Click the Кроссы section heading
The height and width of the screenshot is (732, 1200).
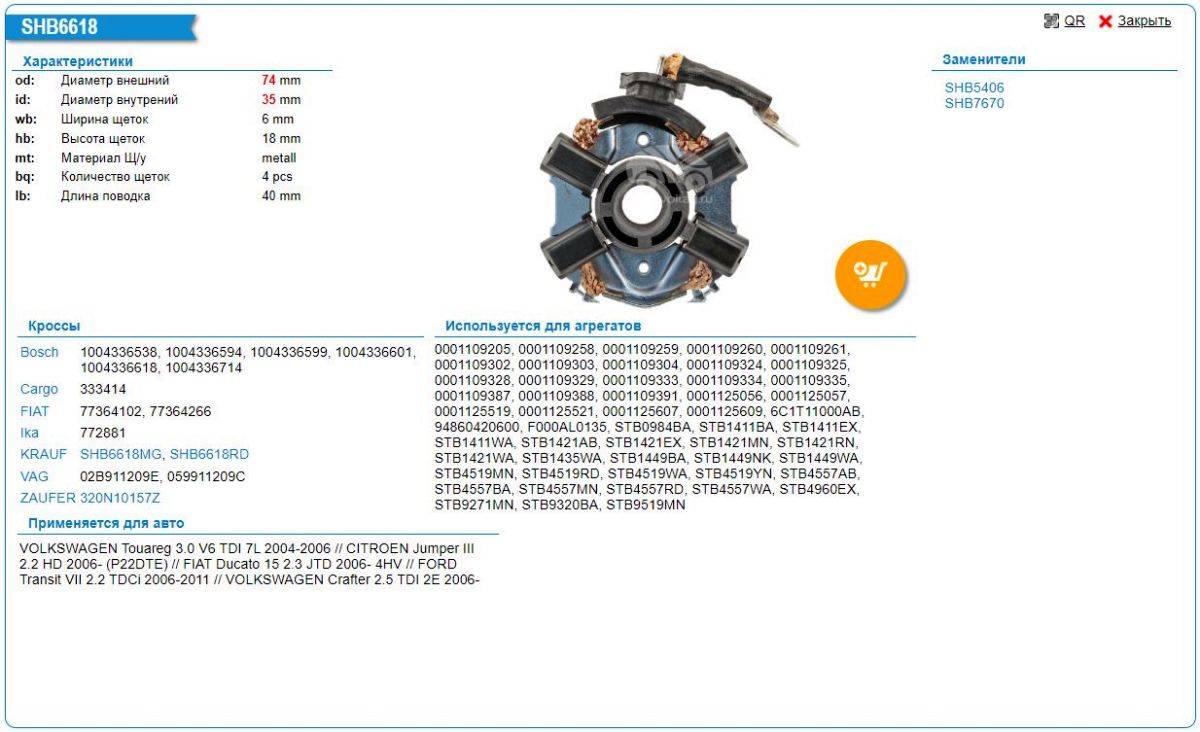pyautogui.click(x=54, y=326)
